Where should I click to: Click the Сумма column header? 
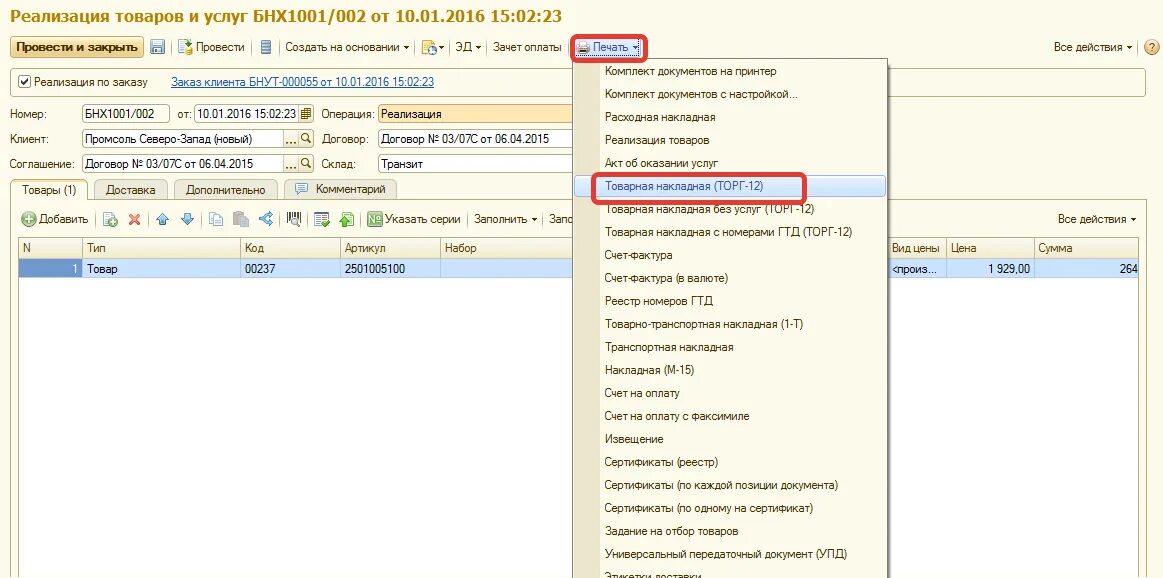pos(1086,248)
